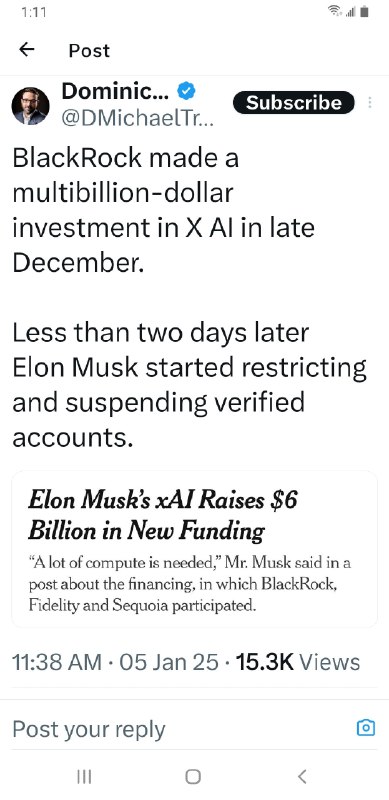Tap the Wi-Fi status icon
The width and height of the screenshot is (389, 800).
click(x=334, y=12)
